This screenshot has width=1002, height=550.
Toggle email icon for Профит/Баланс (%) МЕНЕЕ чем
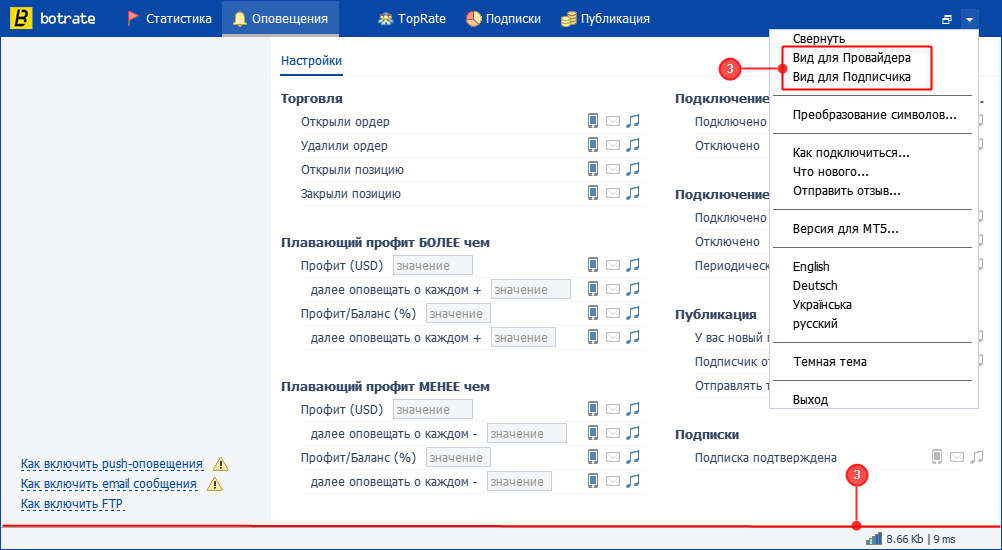point(613,457)
